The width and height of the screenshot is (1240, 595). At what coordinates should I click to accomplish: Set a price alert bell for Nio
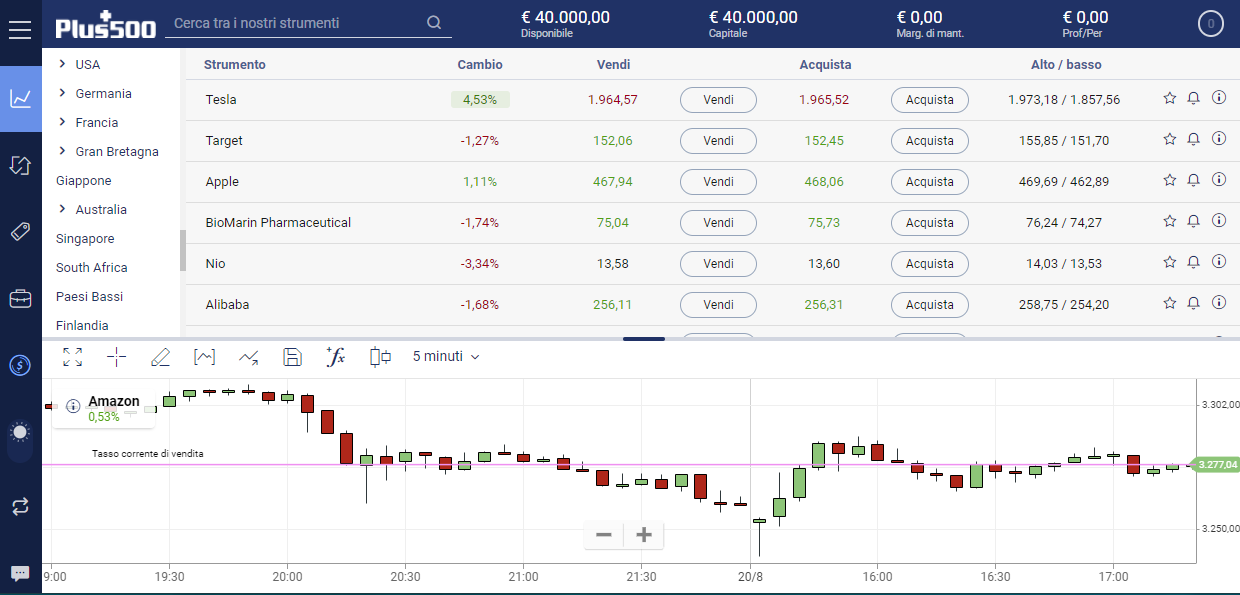pos(1194,262)
